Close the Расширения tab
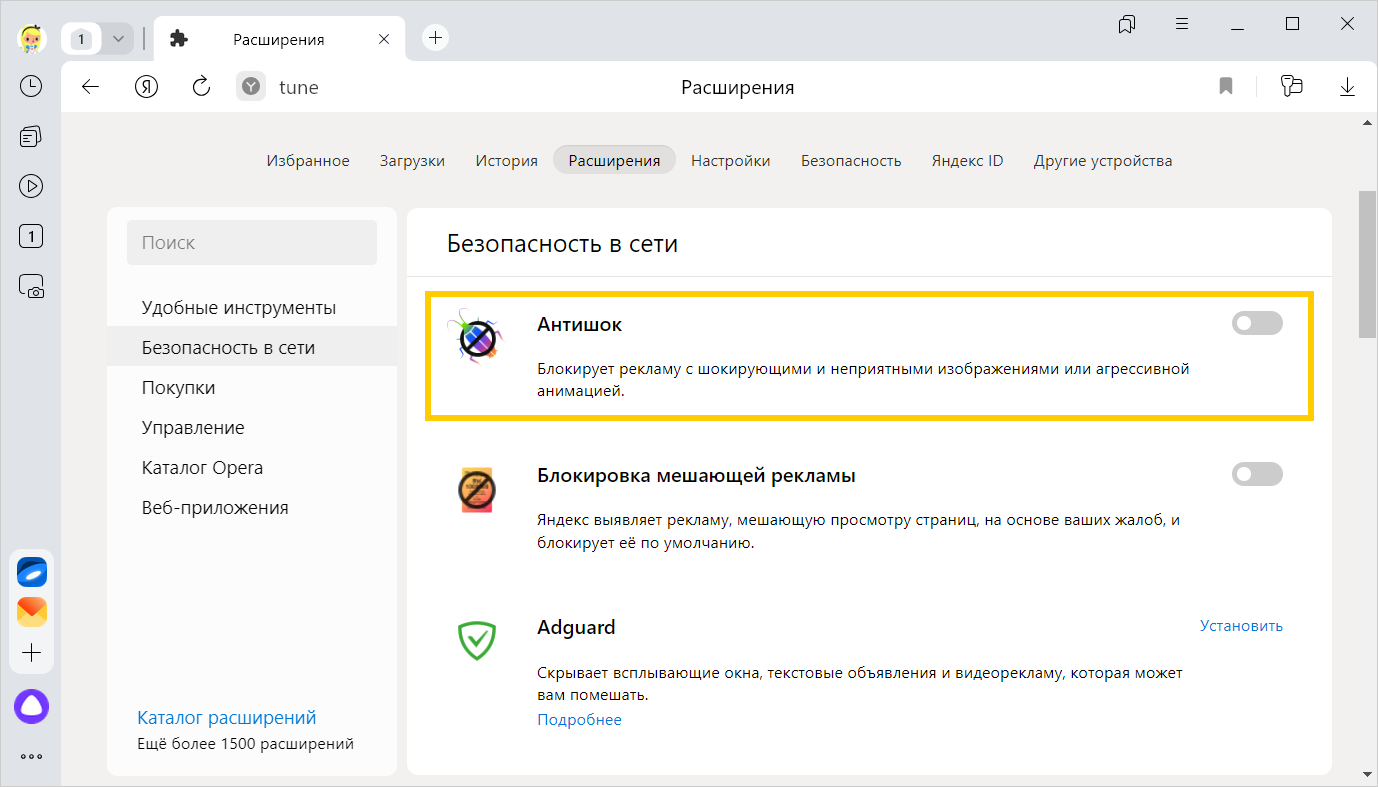Viewport: 1378px width, 787px height. tap(384, 39)
